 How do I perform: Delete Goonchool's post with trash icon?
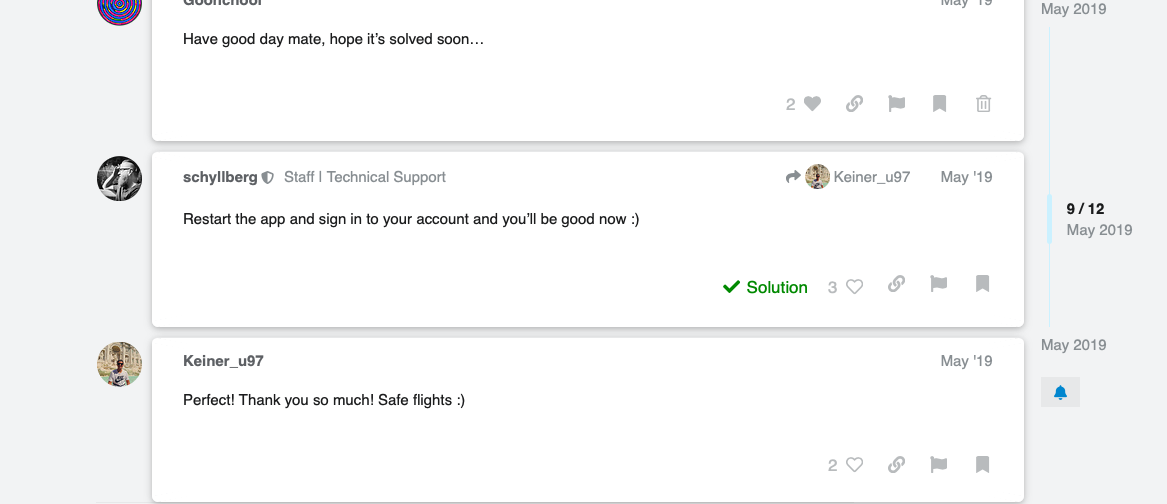[983, 103]
